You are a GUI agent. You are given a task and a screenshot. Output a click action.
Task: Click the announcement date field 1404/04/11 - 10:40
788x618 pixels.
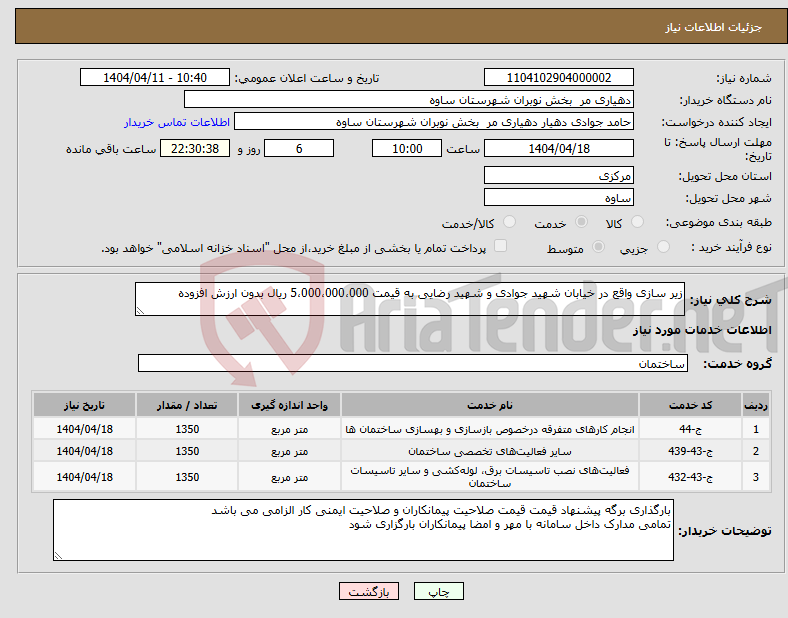coord(155,77)
